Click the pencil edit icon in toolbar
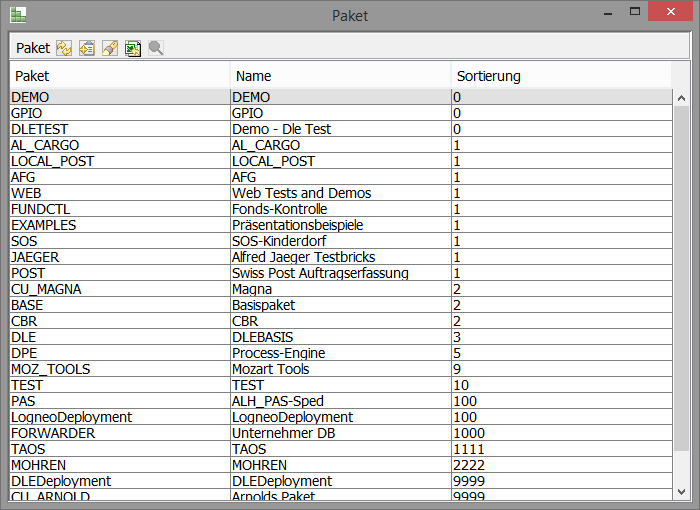 coord(110,48)
